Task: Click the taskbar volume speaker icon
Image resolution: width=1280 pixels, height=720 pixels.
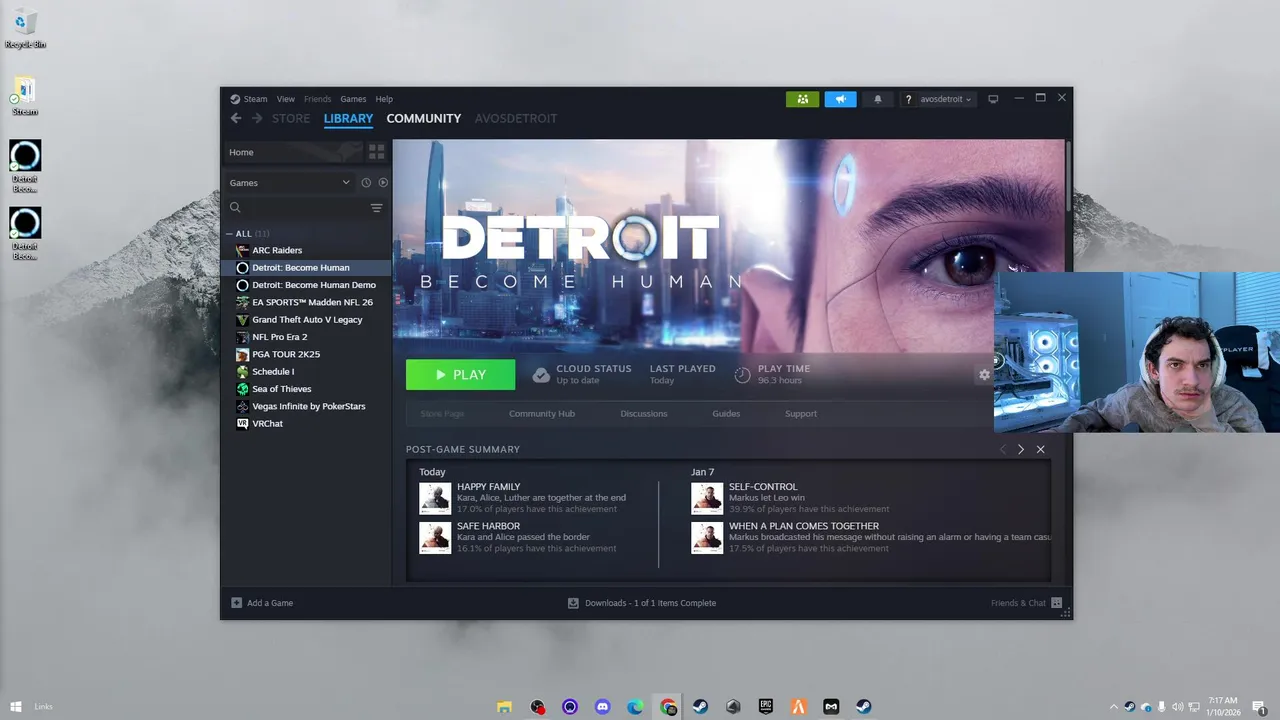Action: (x=1177, y=707)
